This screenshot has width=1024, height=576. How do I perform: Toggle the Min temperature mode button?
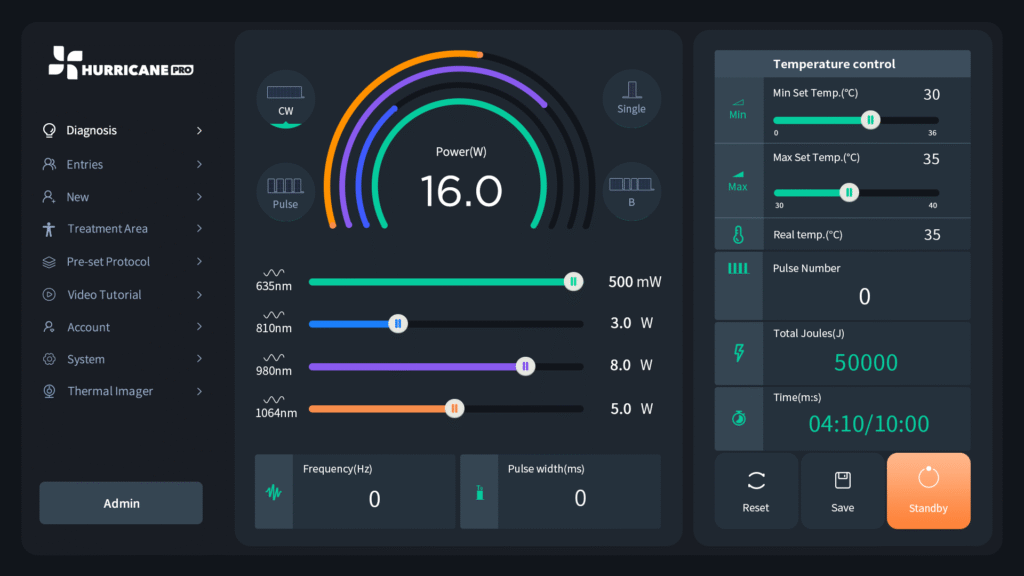[738, 109]
